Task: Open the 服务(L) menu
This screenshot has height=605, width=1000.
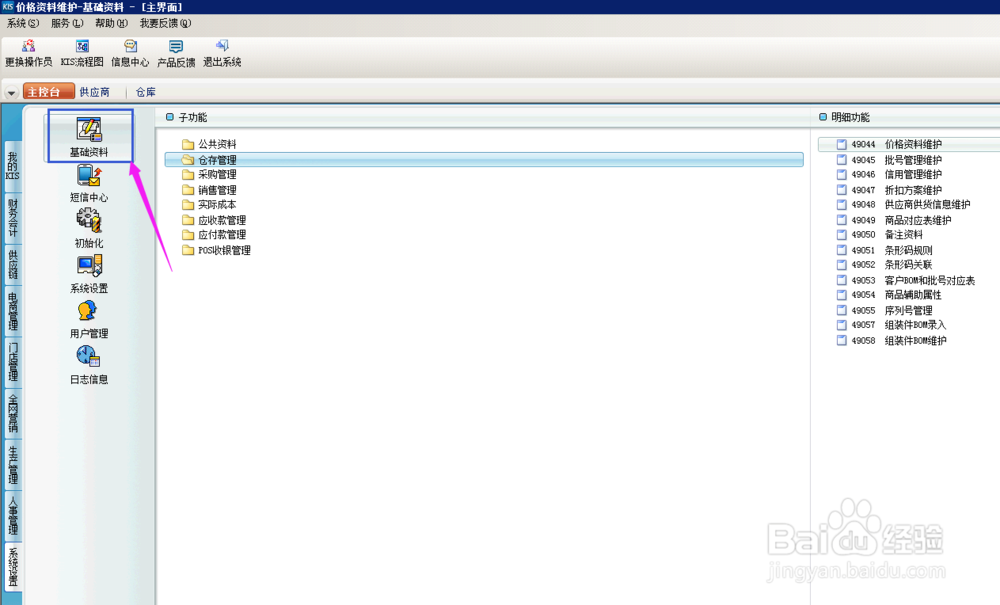Action: coord(67,23)
